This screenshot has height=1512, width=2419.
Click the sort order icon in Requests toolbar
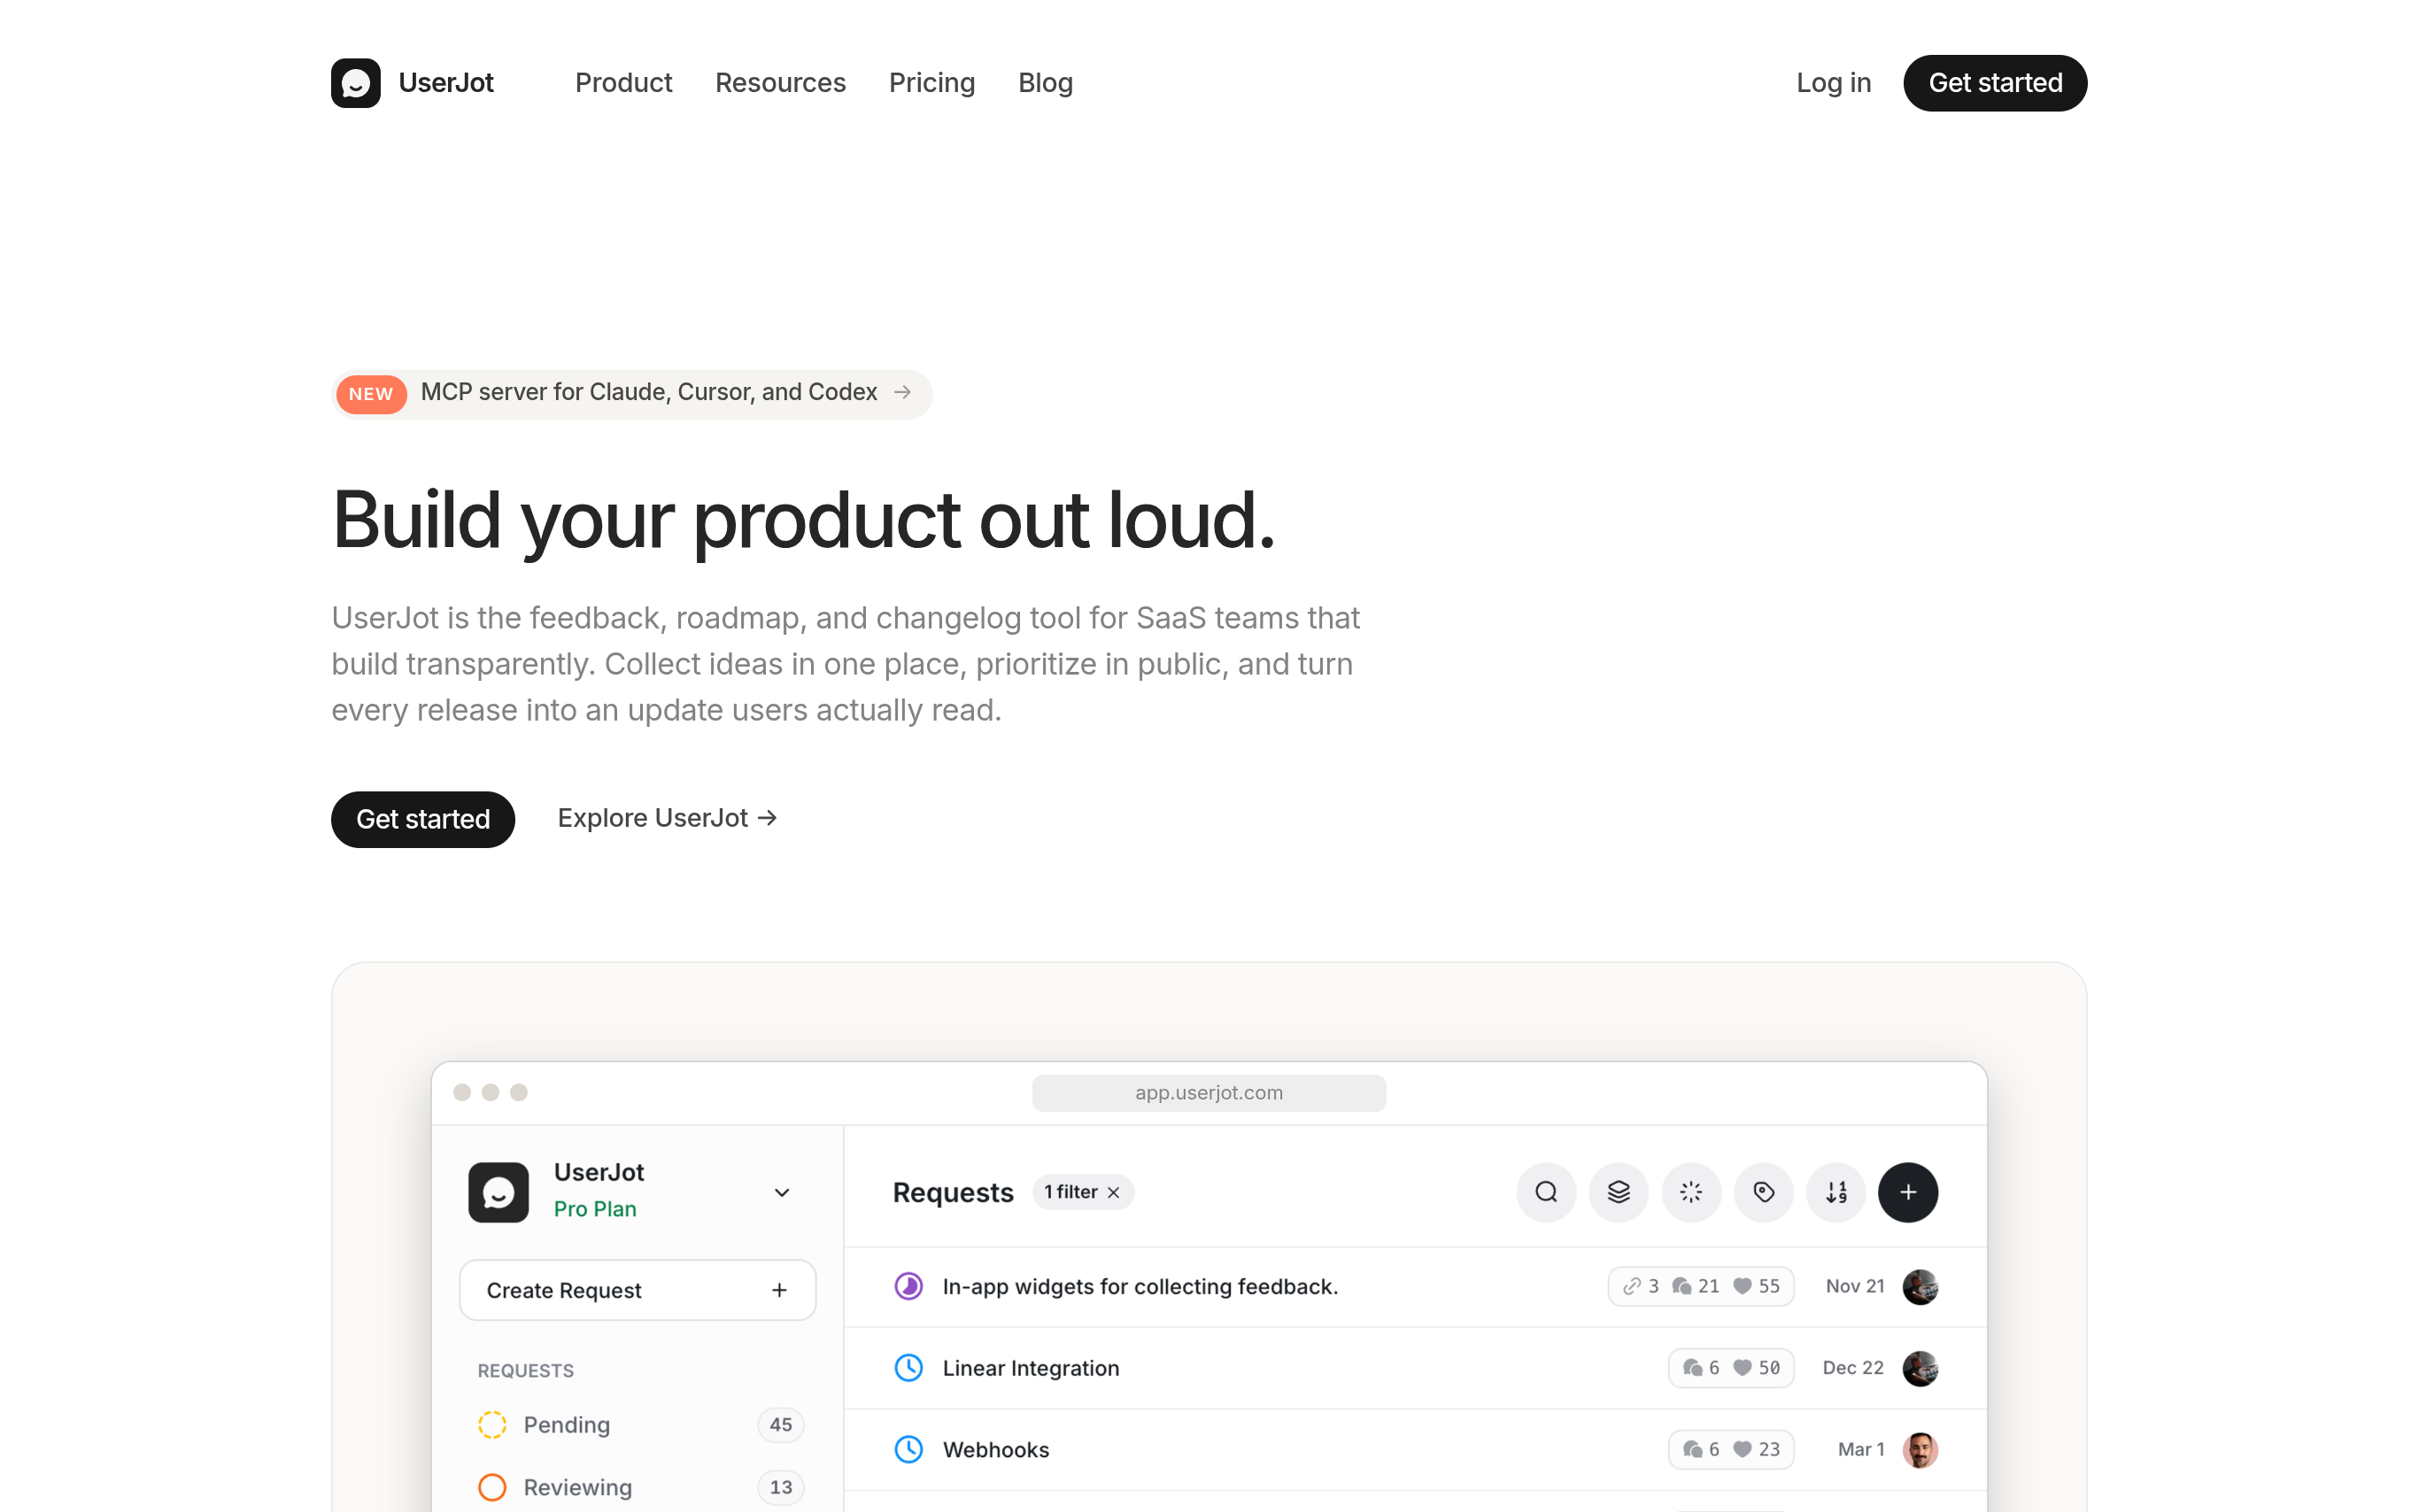[1836, 1192]
